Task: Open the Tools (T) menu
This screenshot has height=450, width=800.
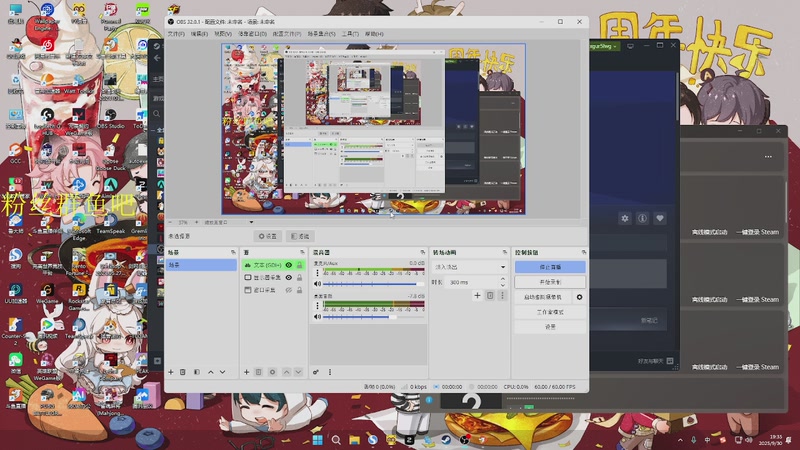Action: (350, 34)
